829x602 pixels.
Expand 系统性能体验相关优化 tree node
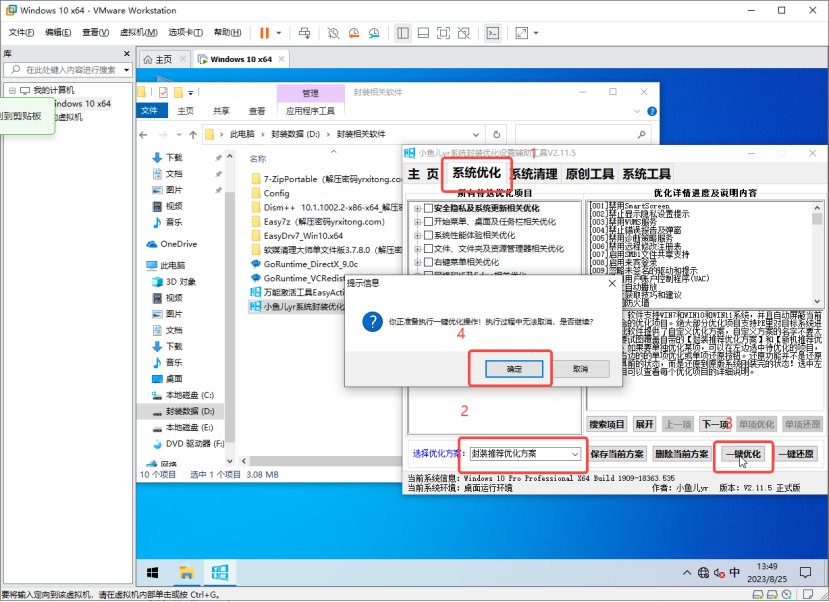point(418,235)
